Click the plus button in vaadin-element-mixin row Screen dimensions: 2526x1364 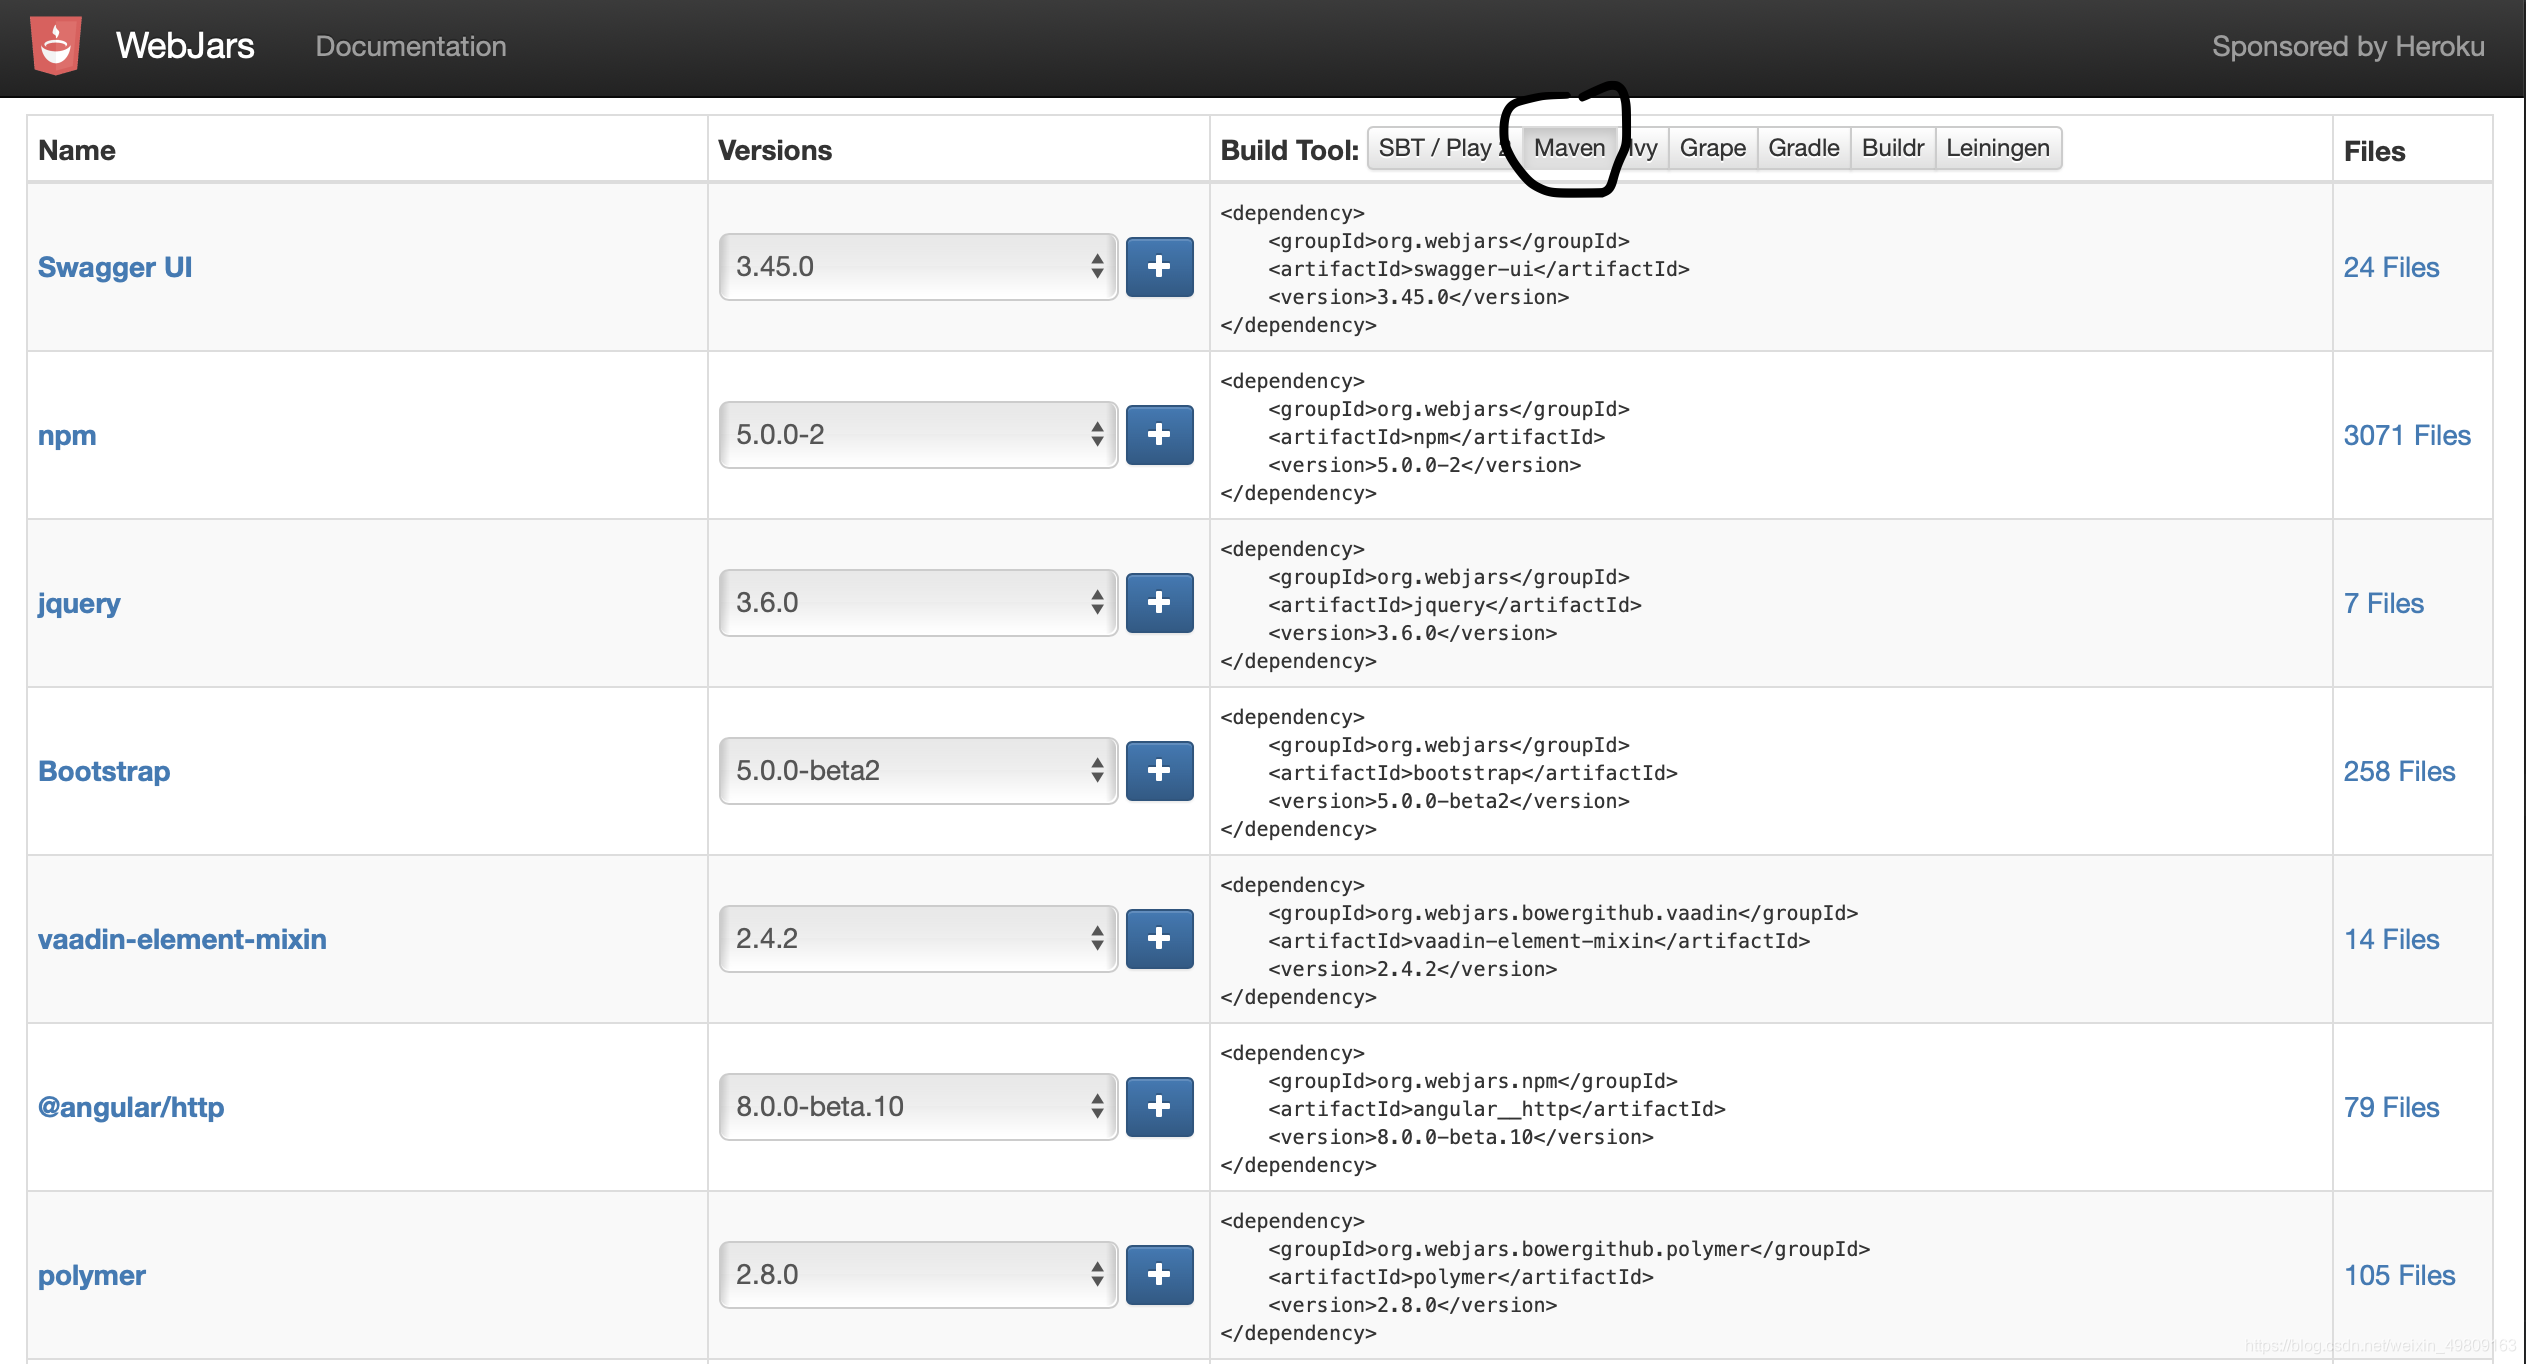1159,939
